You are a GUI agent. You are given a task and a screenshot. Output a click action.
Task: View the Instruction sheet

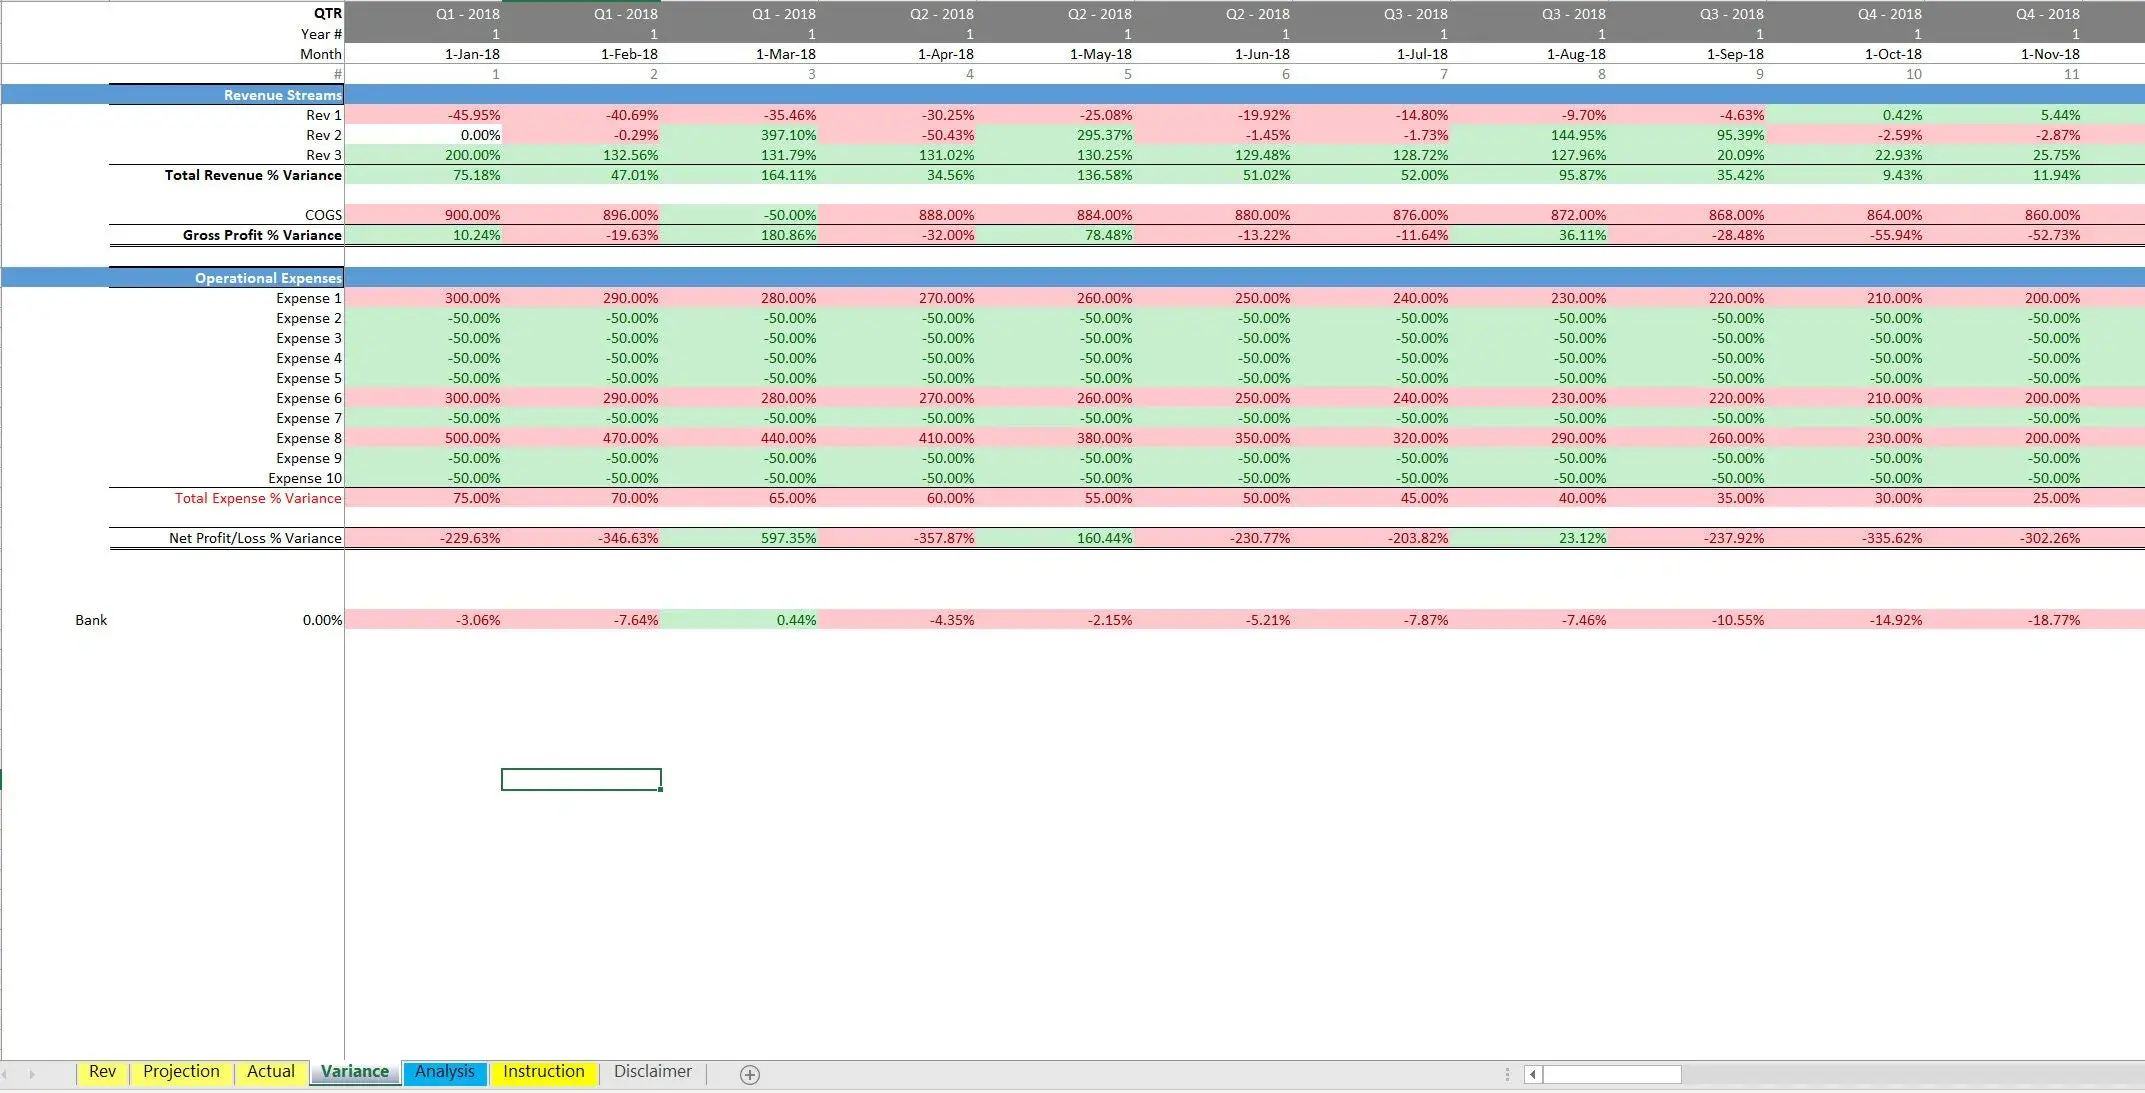(544, 1071)
